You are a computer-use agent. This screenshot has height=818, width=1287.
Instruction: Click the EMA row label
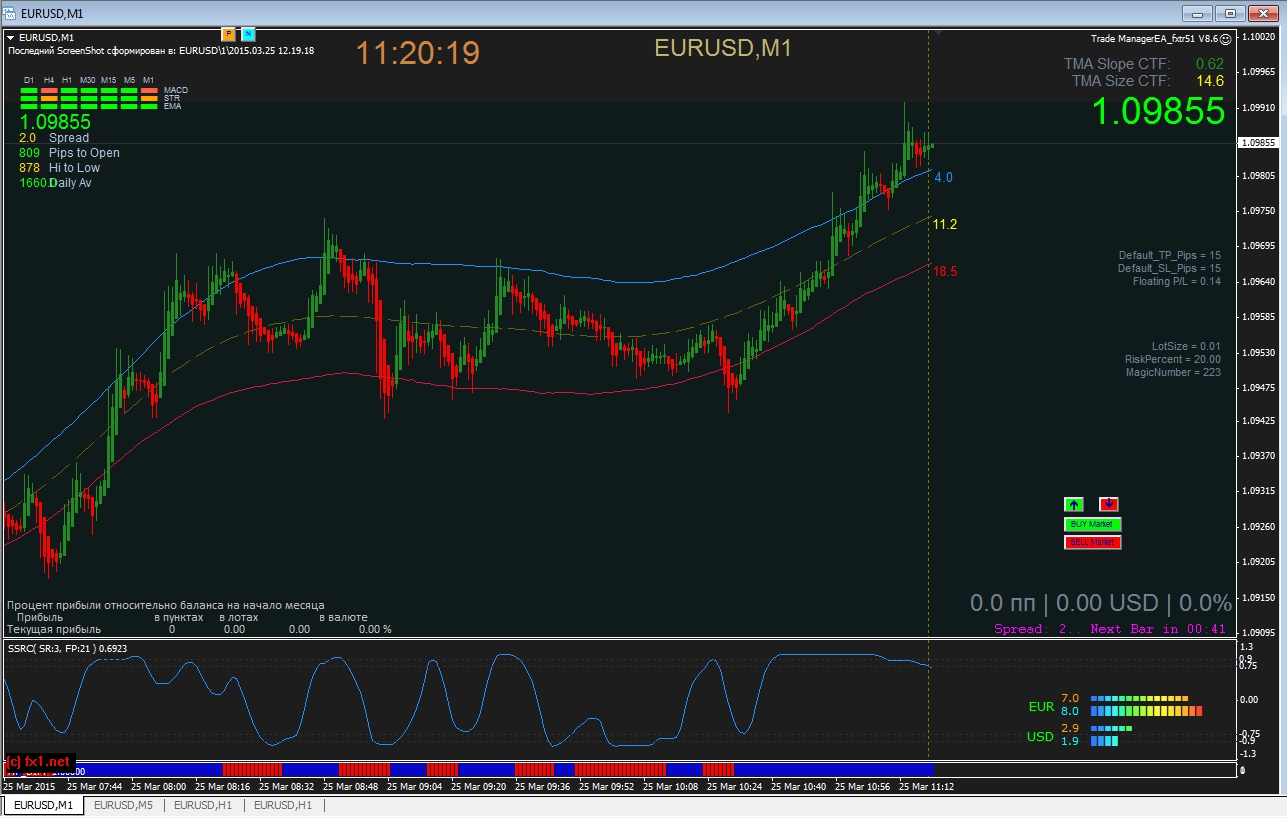pos(173,106)
